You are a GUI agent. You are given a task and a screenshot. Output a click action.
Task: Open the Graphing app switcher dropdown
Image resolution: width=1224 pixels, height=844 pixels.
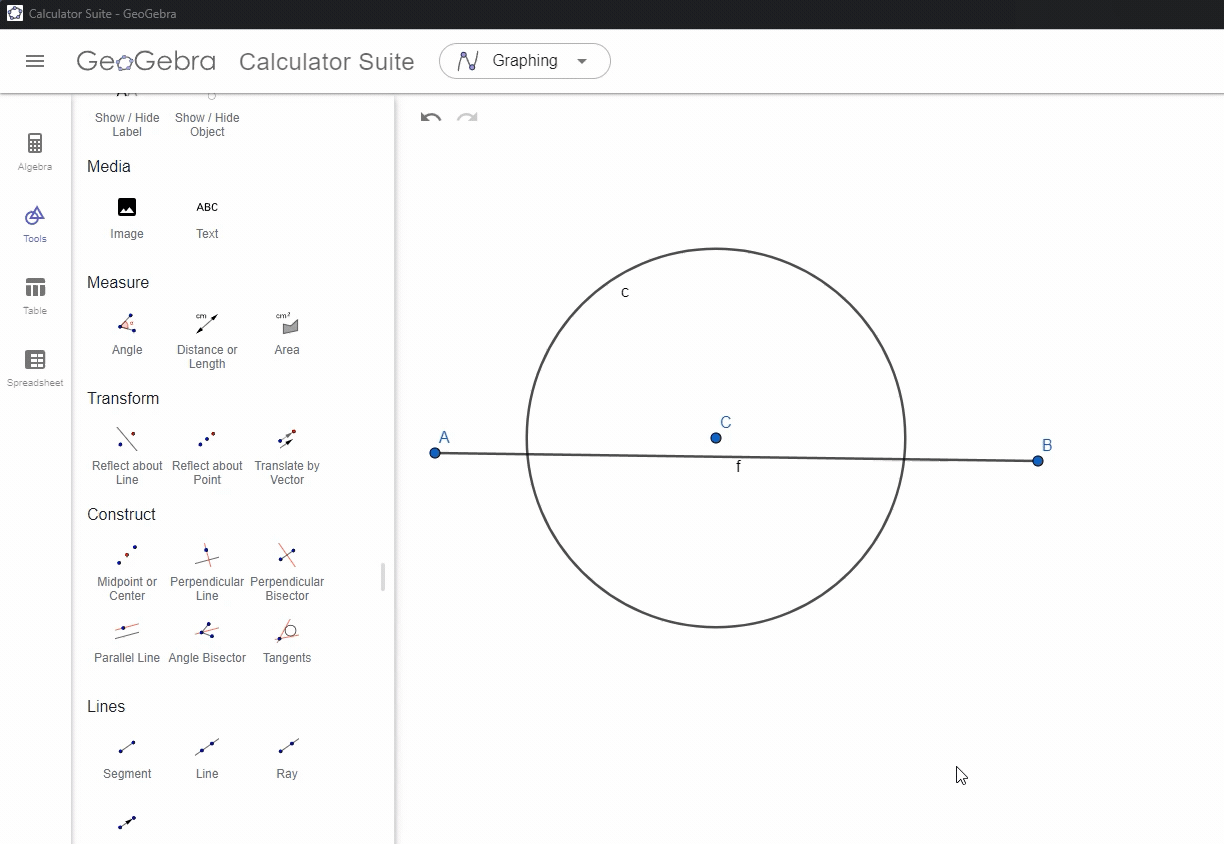pos(524,61)
